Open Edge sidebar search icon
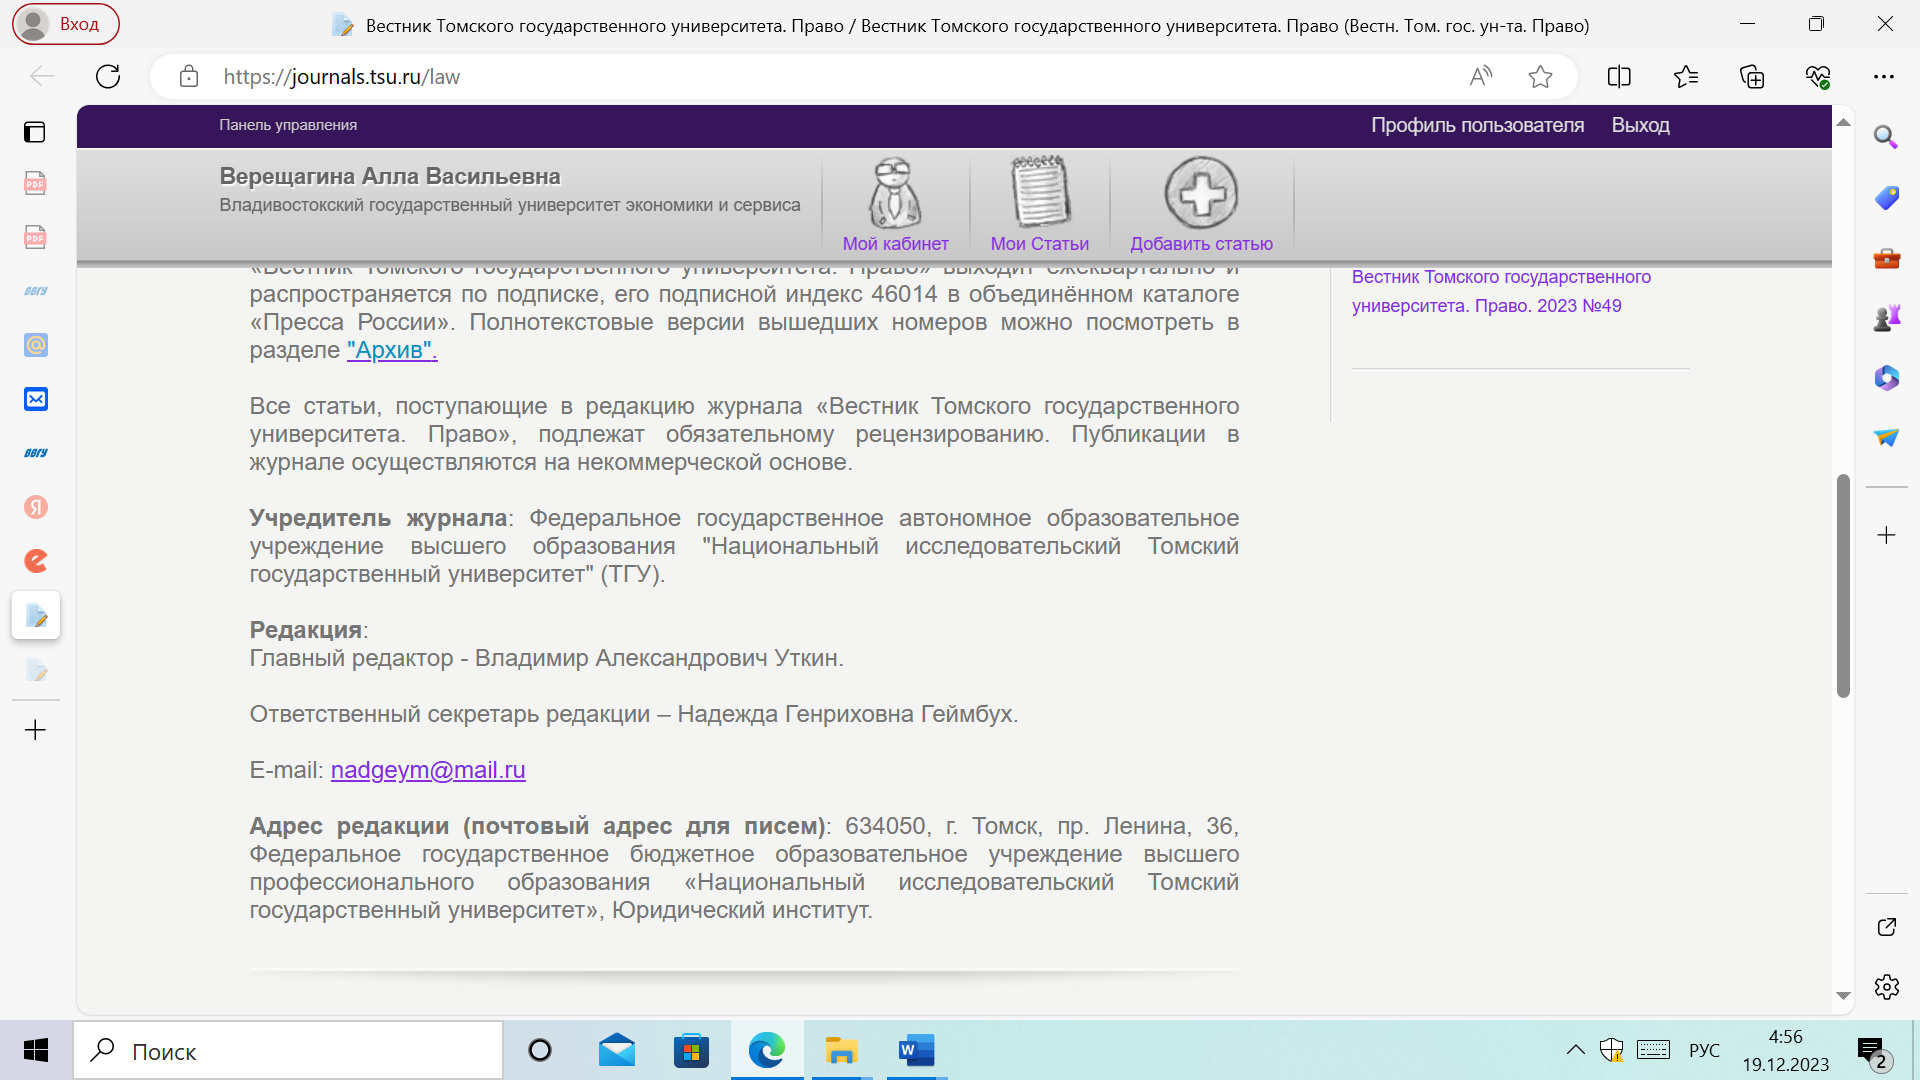This screenshot has width=1920, height=1080. point(1886,137)
